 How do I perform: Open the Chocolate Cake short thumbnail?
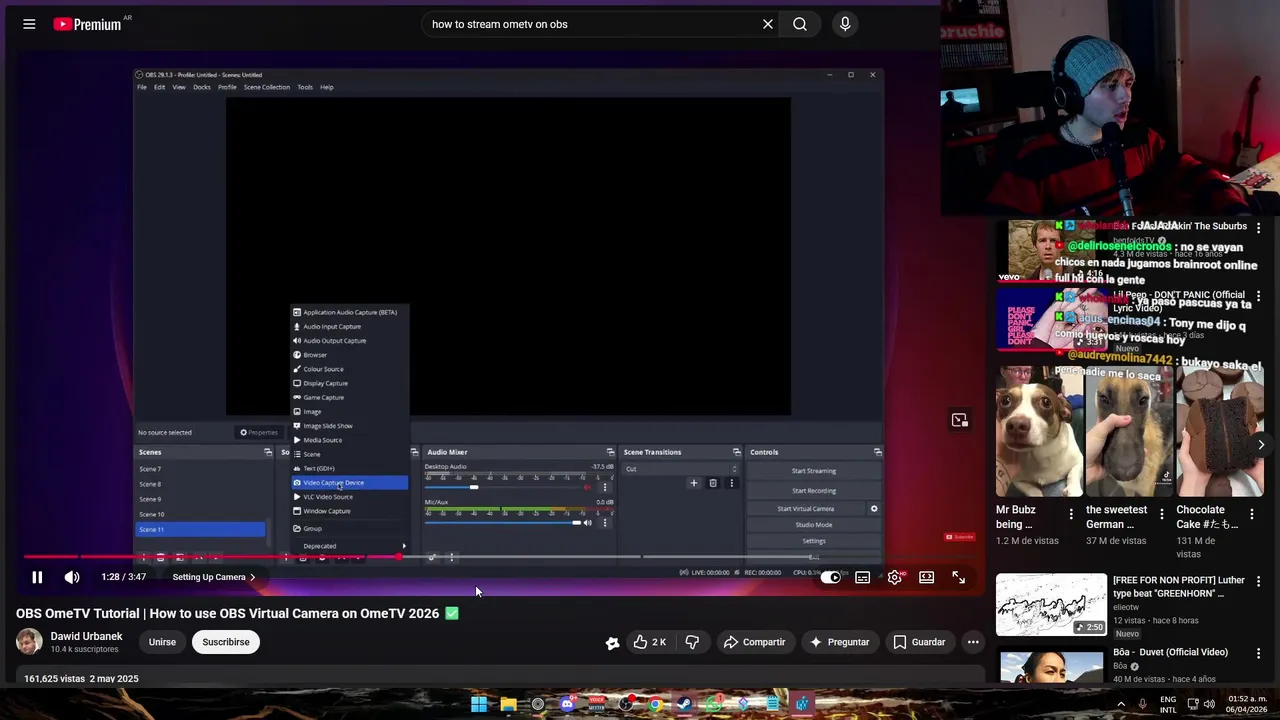tap(1219, 431)
